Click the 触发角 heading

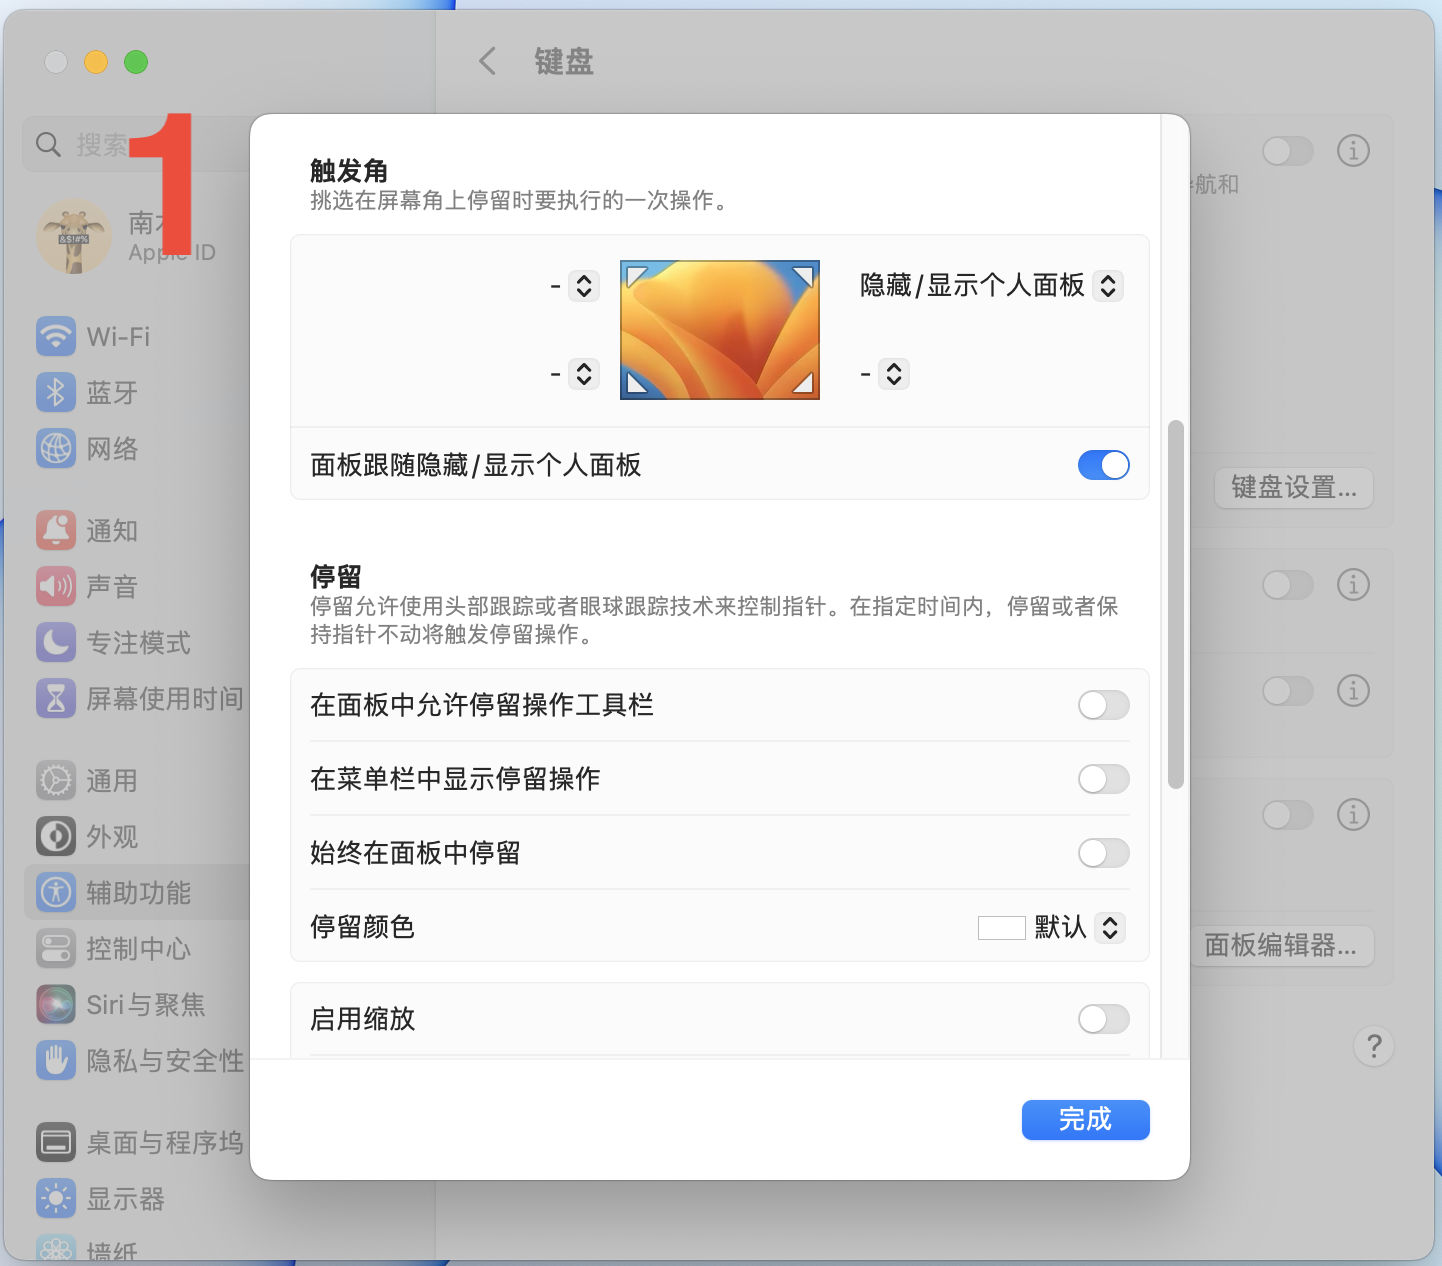point(349,171)
